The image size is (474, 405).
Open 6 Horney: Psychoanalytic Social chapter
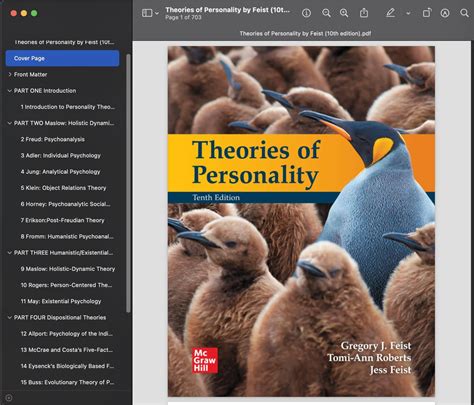pyautogui.click(x=65, y=204)
